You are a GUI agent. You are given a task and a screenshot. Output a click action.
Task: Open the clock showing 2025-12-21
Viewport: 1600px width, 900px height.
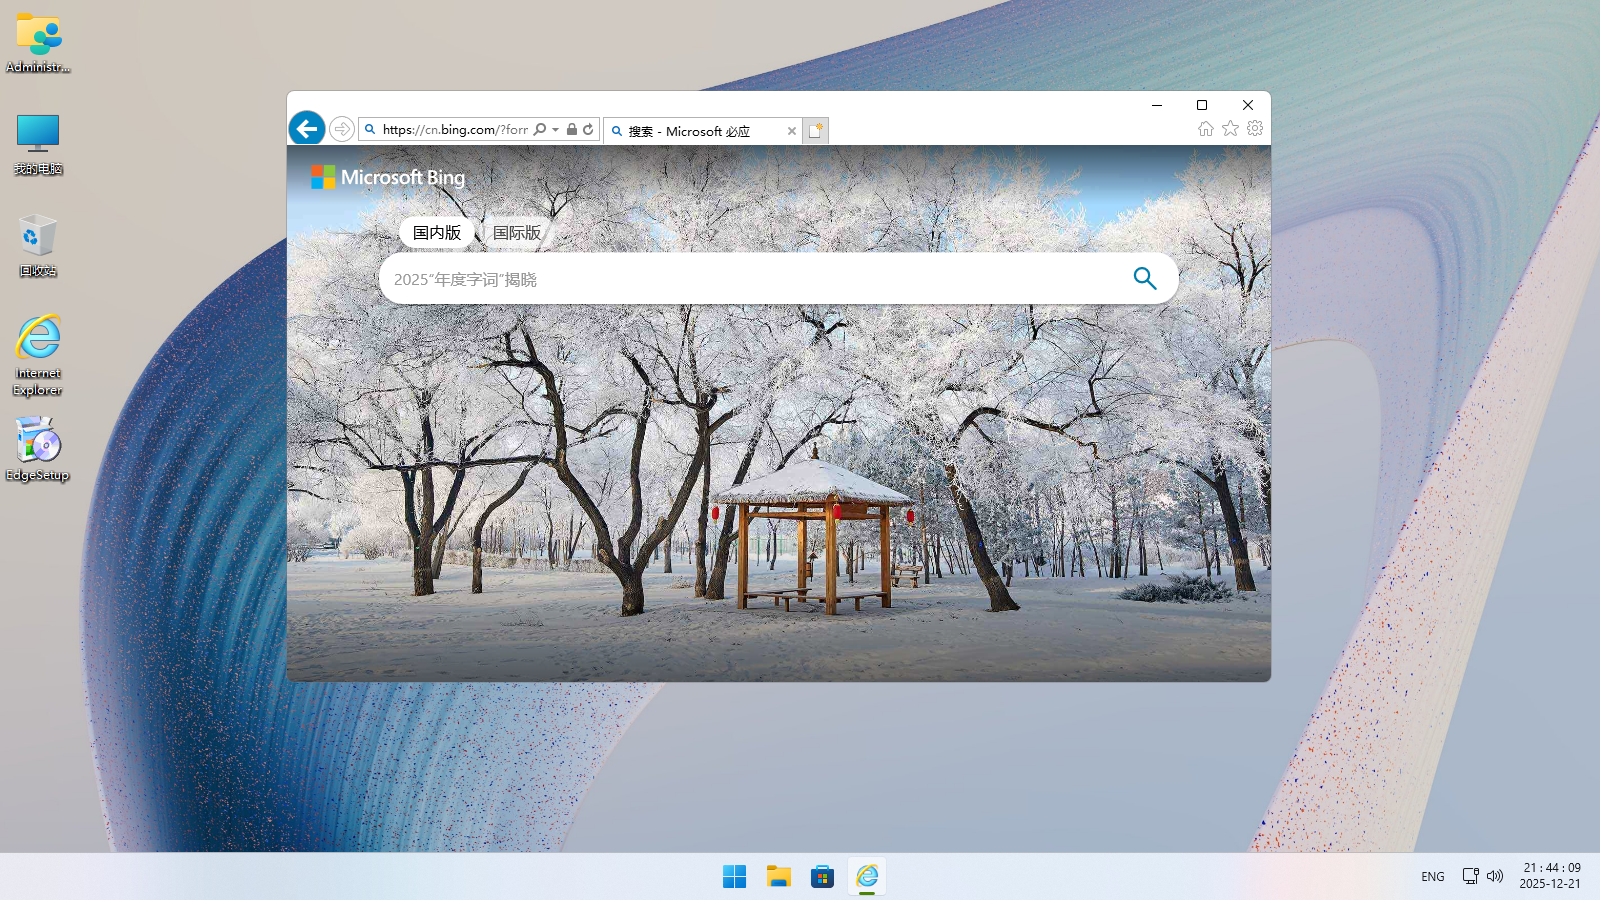coord(1551,876)
